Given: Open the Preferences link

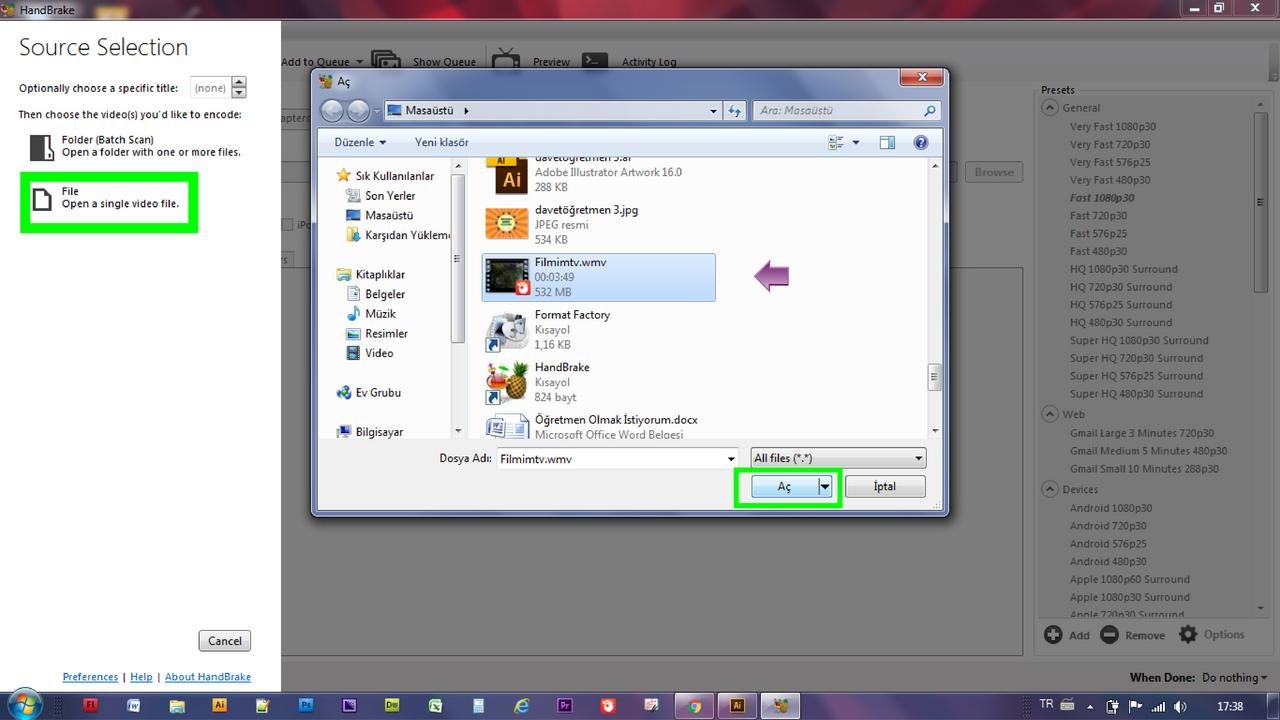Looking at the screenshot, I should tap(90, 677).
